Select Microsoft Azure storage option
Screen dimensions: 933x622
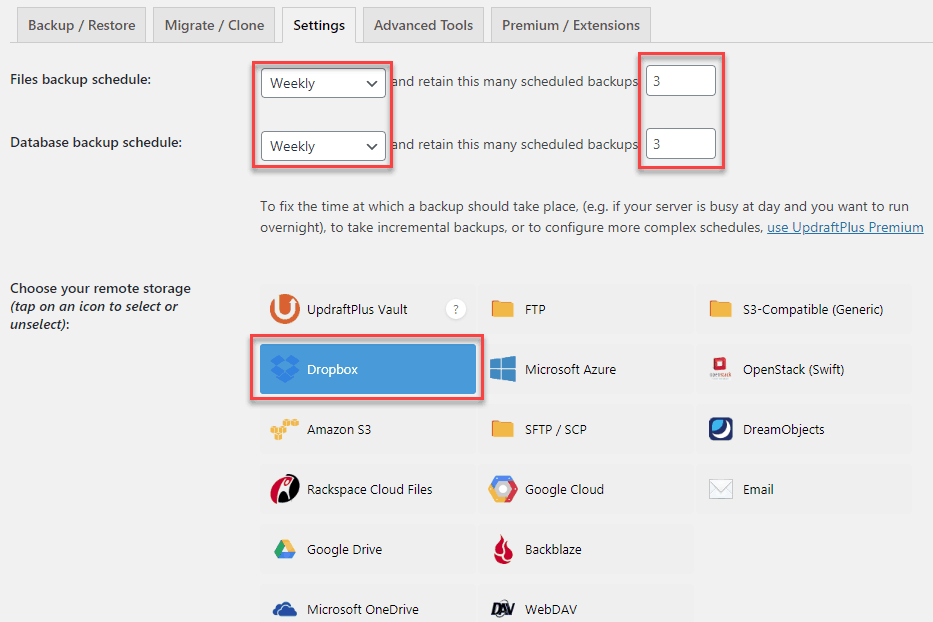tap(586, 369)
